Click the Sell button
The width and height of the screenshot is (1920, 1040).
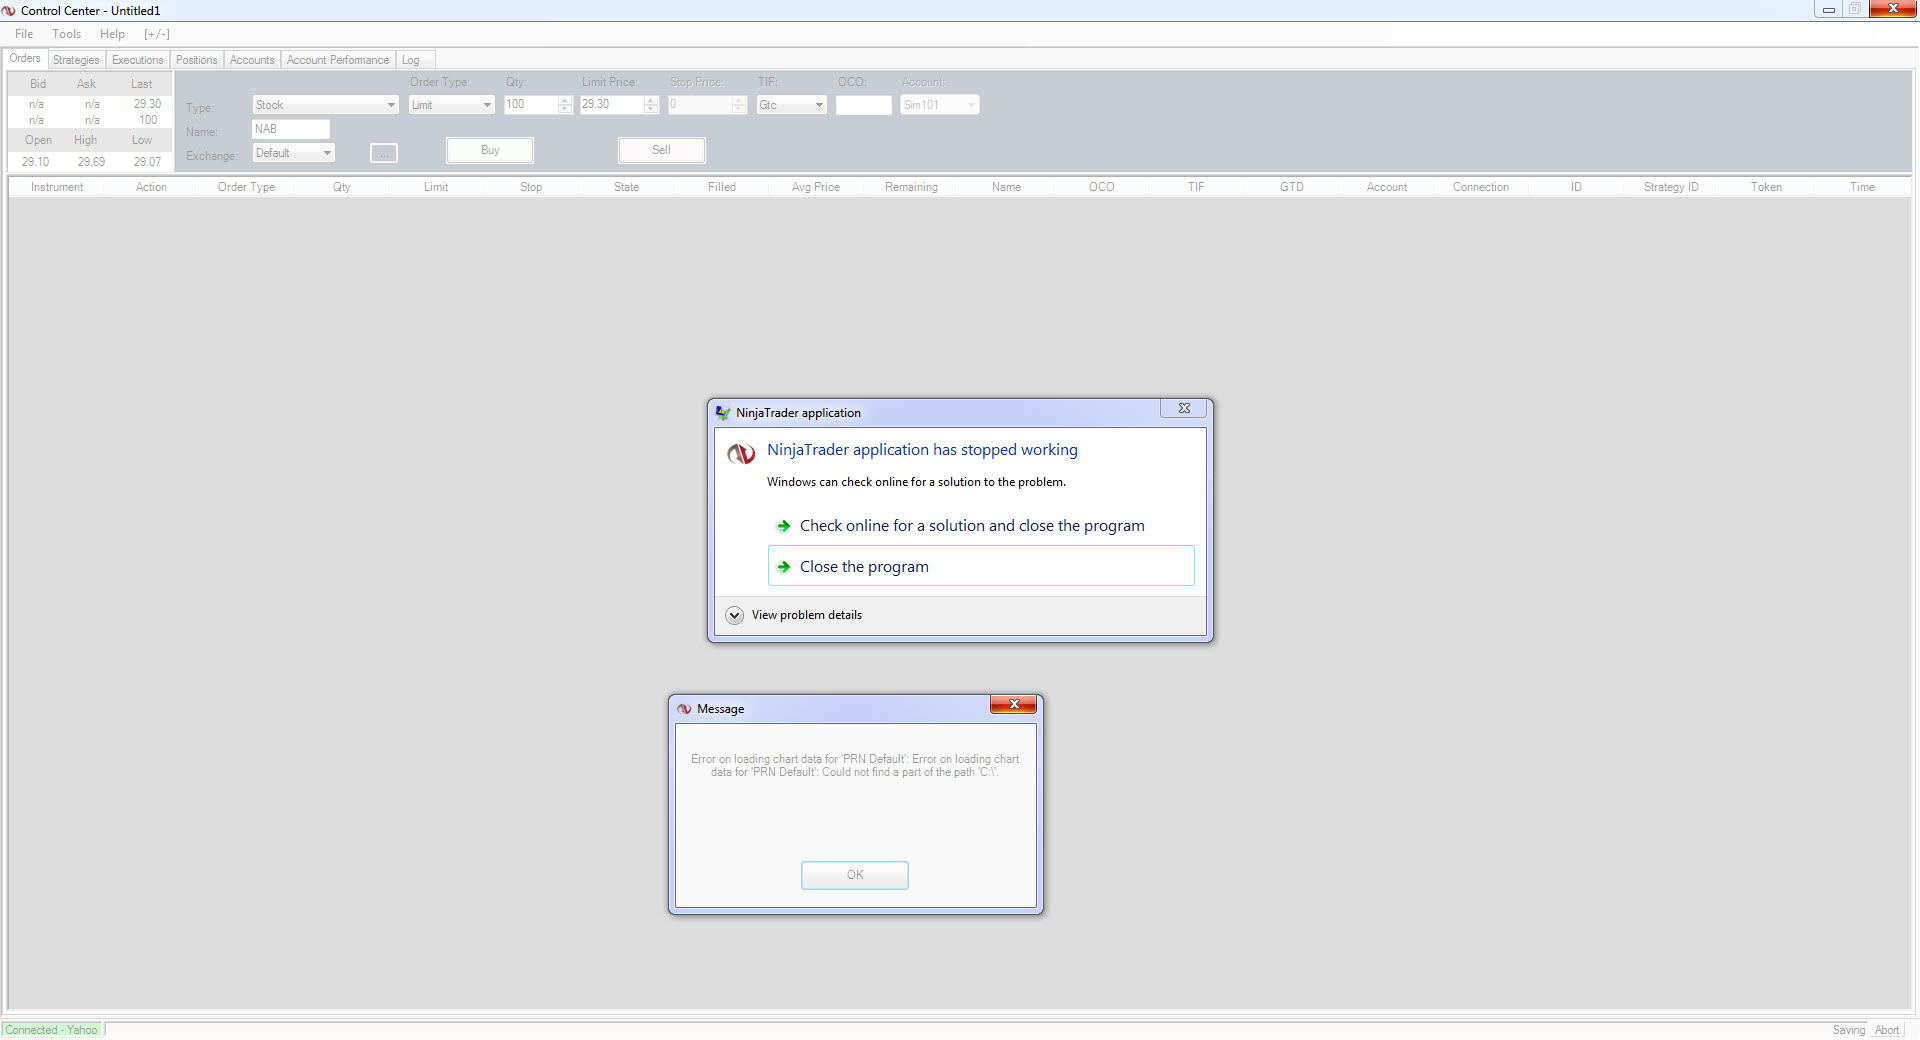point(661,150)
